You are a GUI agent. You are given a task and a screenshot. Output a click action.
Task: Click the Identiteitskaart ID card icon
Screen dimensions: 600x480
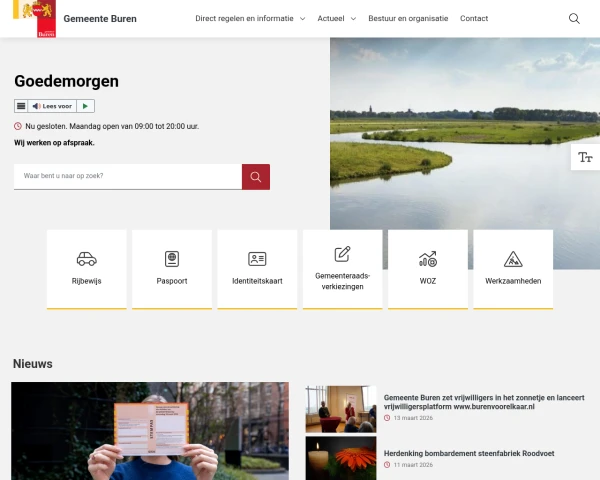click(x=257, y=259)
